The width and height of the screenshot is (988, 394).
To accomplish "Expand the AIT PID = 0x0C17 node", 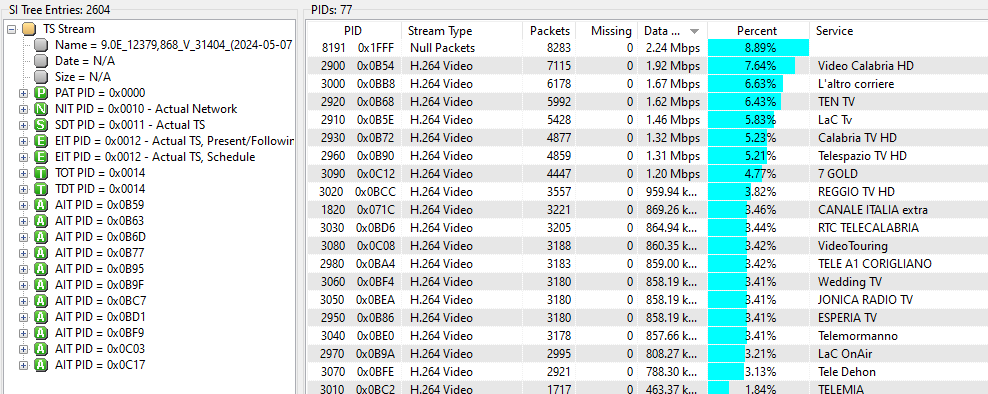I will (24, 365).
